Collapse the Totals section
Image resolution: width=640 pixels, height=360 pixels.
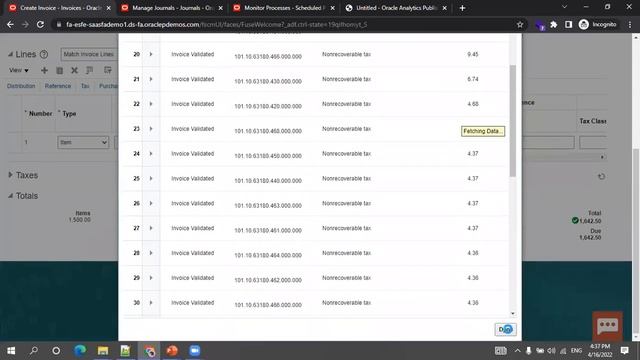[x=10, y=196]
